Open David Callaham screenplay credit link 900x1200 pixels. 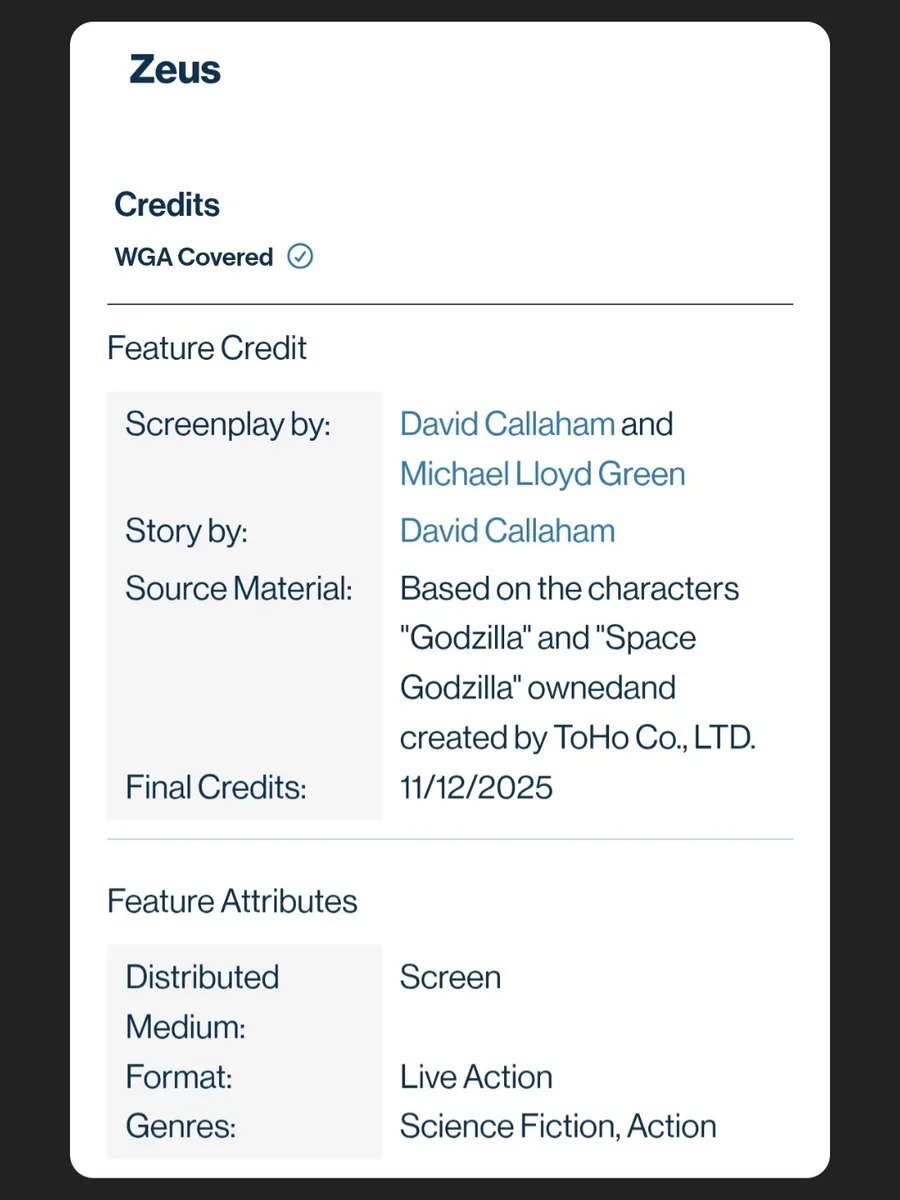pyautogui.click(x=507, y=424)
